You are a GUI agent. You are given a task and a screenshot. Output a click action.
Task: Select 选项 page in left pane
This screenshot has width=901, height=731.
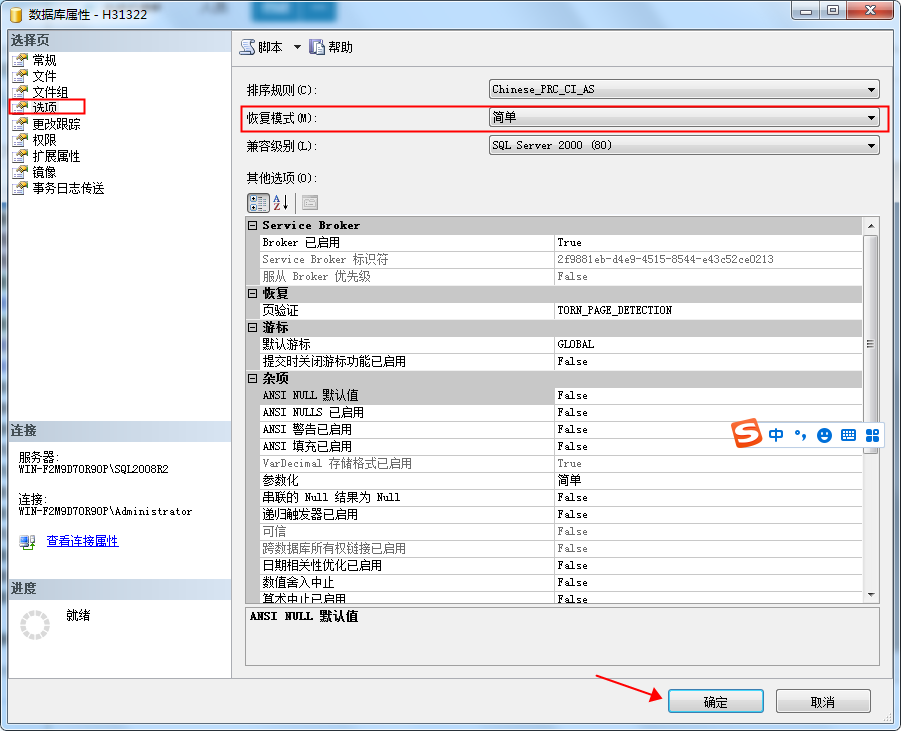pyautogui.click(x=45, y=107)
